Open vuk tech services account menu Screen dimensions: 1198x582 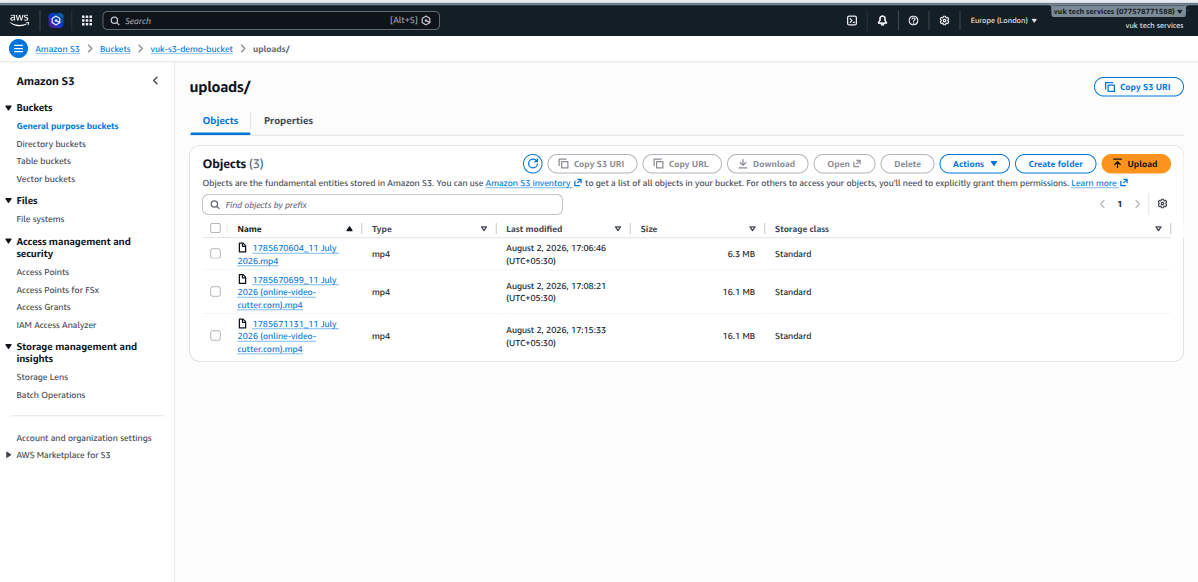point(1119,11)
